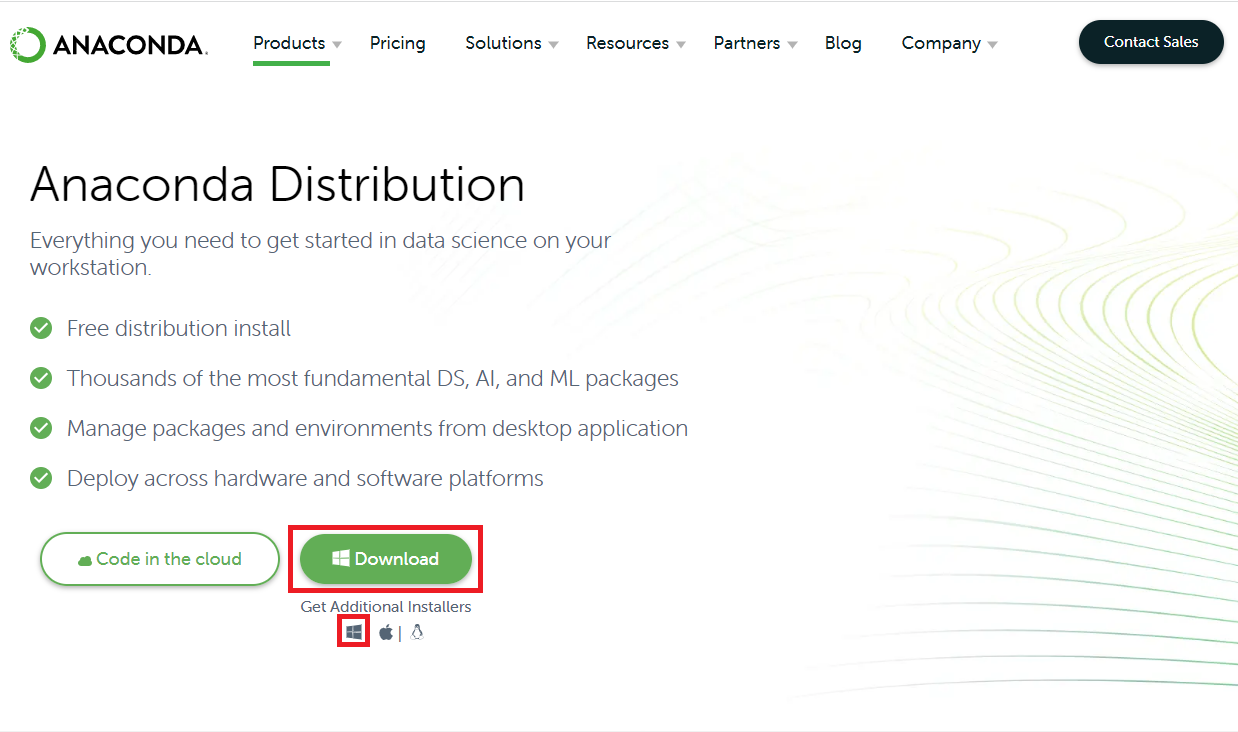The image size is (1238, 732).
Task: Expand the Partners dropdown arrow
Action: tap(792, 45)
